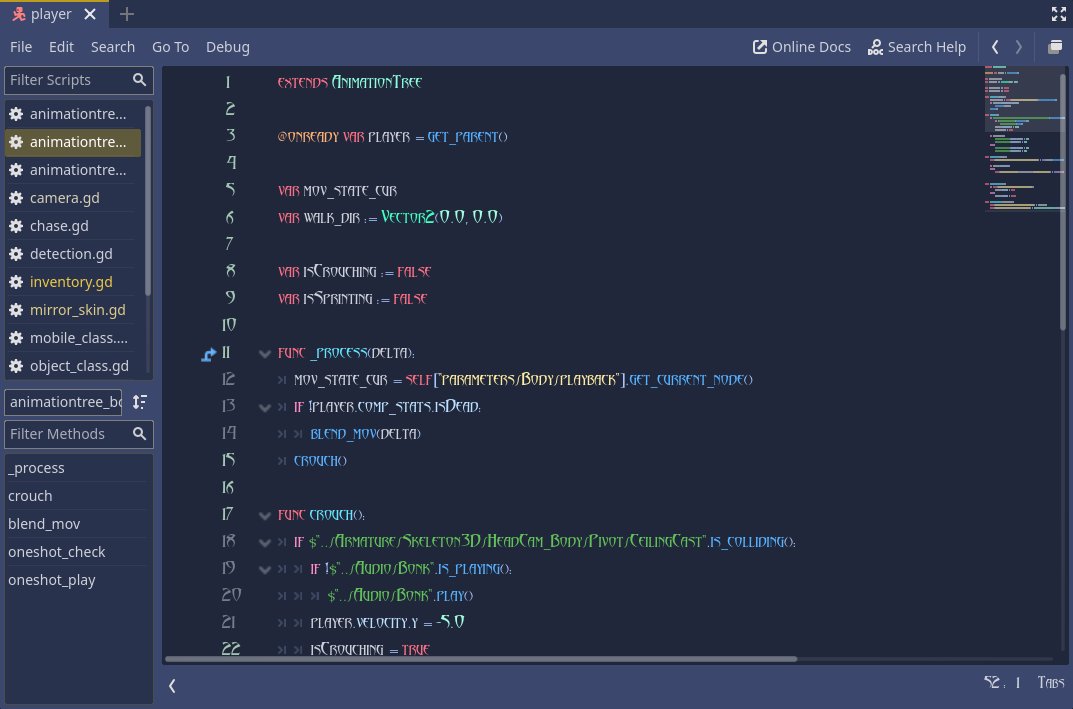The height and width of the screenshot is (709, 1073).
Task: Open the Go To menu
Action: pyautogui.click(x=170, y=47)
